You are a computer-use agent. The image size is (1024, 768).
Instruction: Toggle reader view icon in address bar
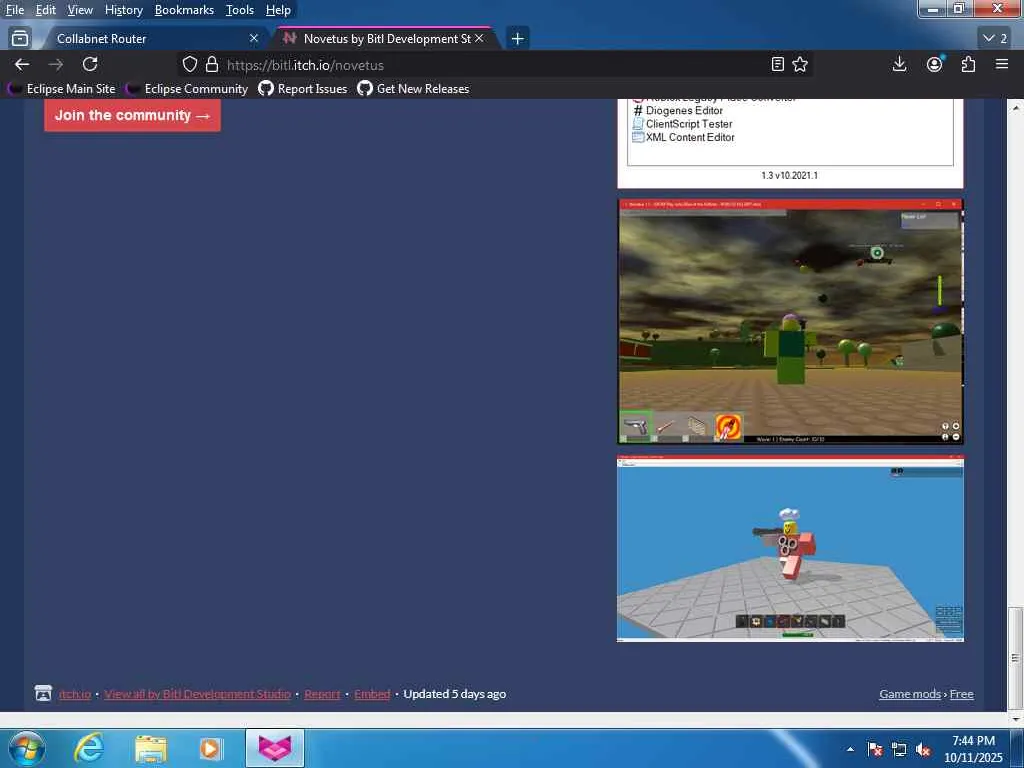point(777,64)
